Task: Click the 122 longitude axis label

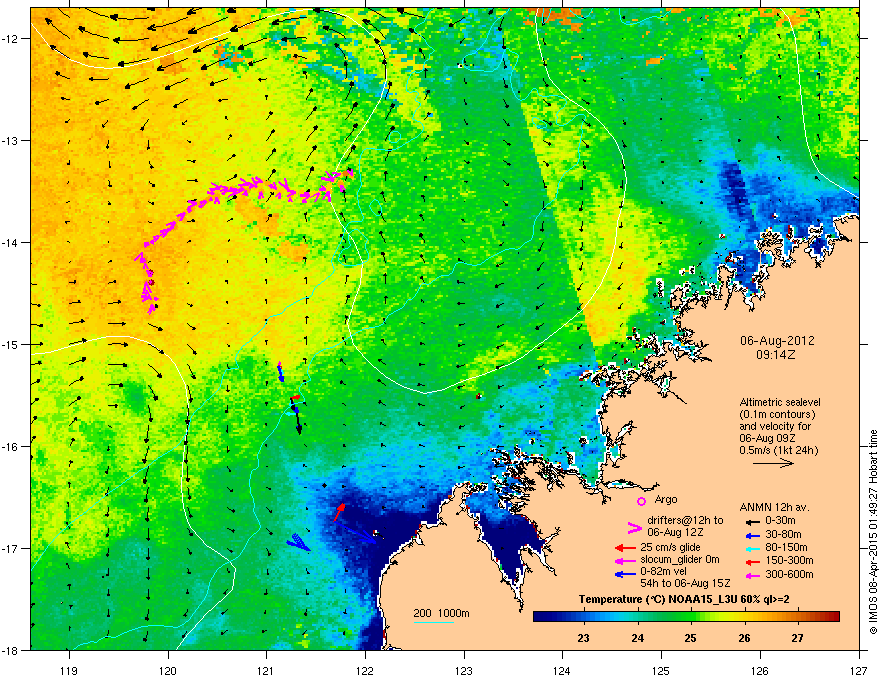Action: point(365,670)
